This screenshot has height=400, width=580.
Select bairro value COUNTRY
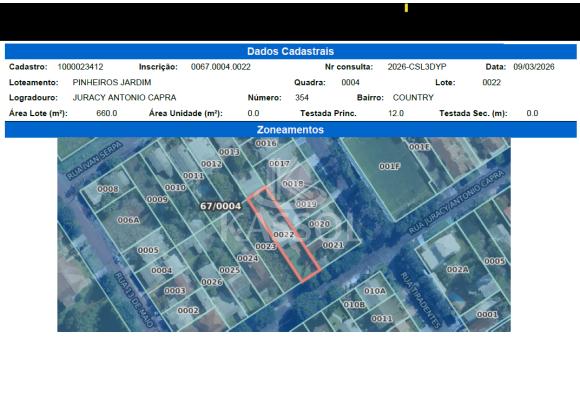(413, 98)
